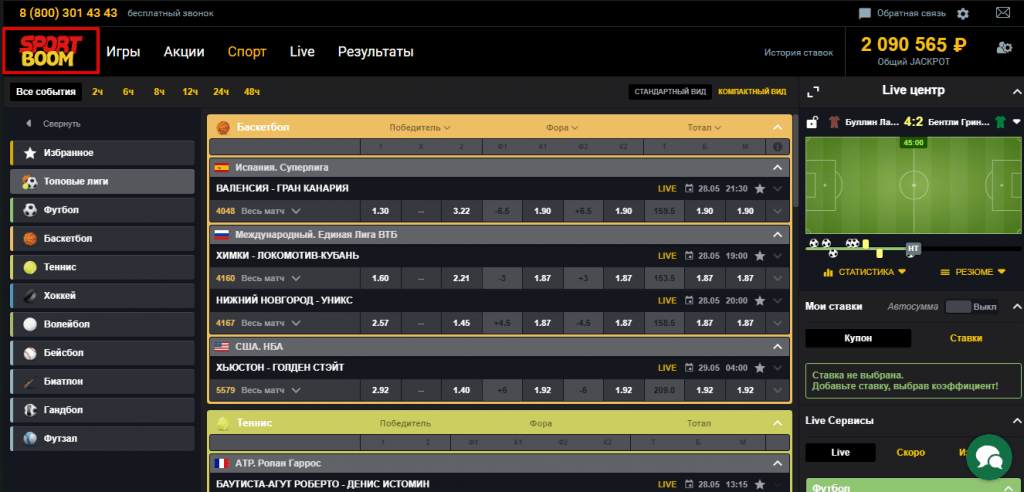Image resolution: width=1024 pixels, height=492 pixels.
Task: Click the green shirt icon of Бентли team
Action: pyautogui.click(x=1000, y=122)
